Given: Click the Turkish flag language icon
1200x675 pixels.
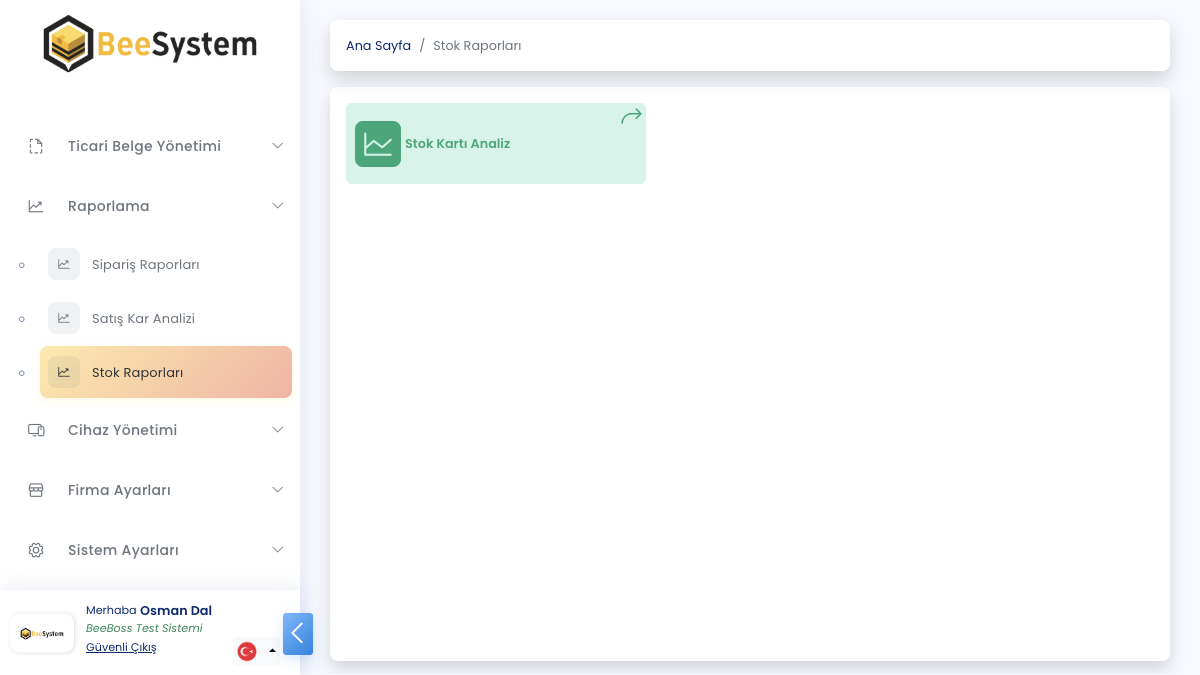Looking at the screenshot, I should (247, 651).
